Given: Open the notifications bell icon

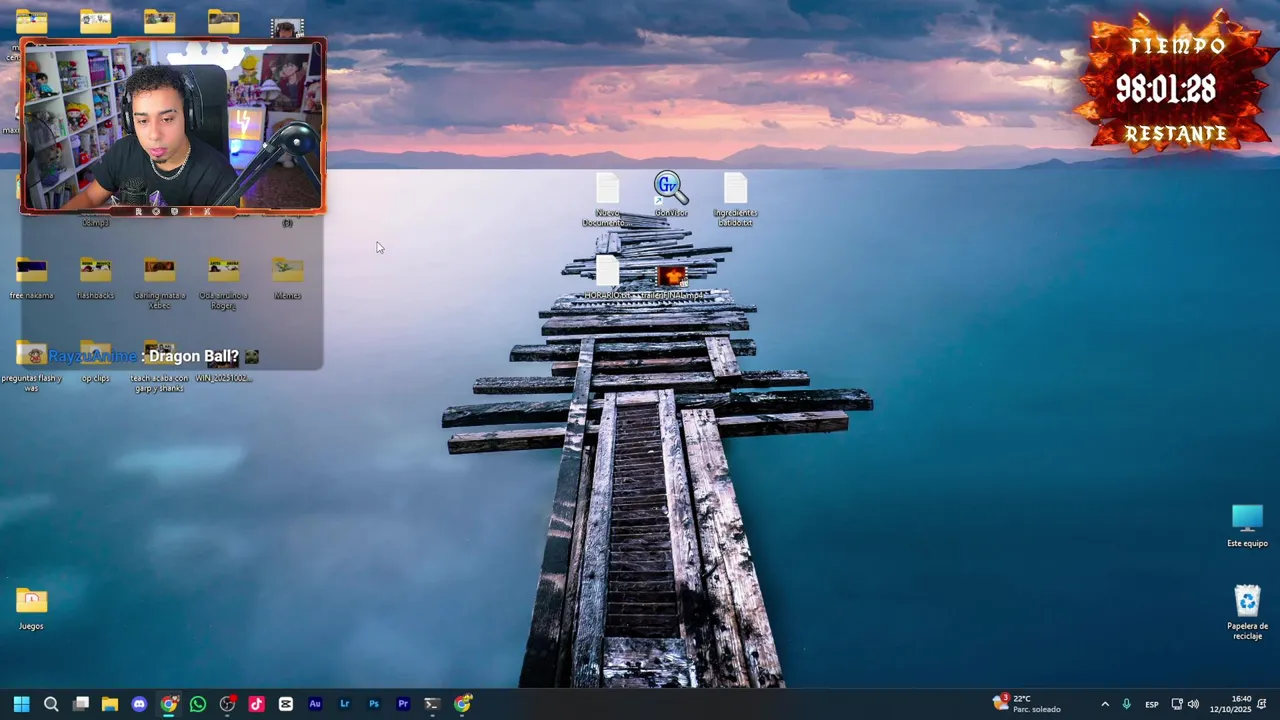Looking at the screenshot, I should point(1262,704).
